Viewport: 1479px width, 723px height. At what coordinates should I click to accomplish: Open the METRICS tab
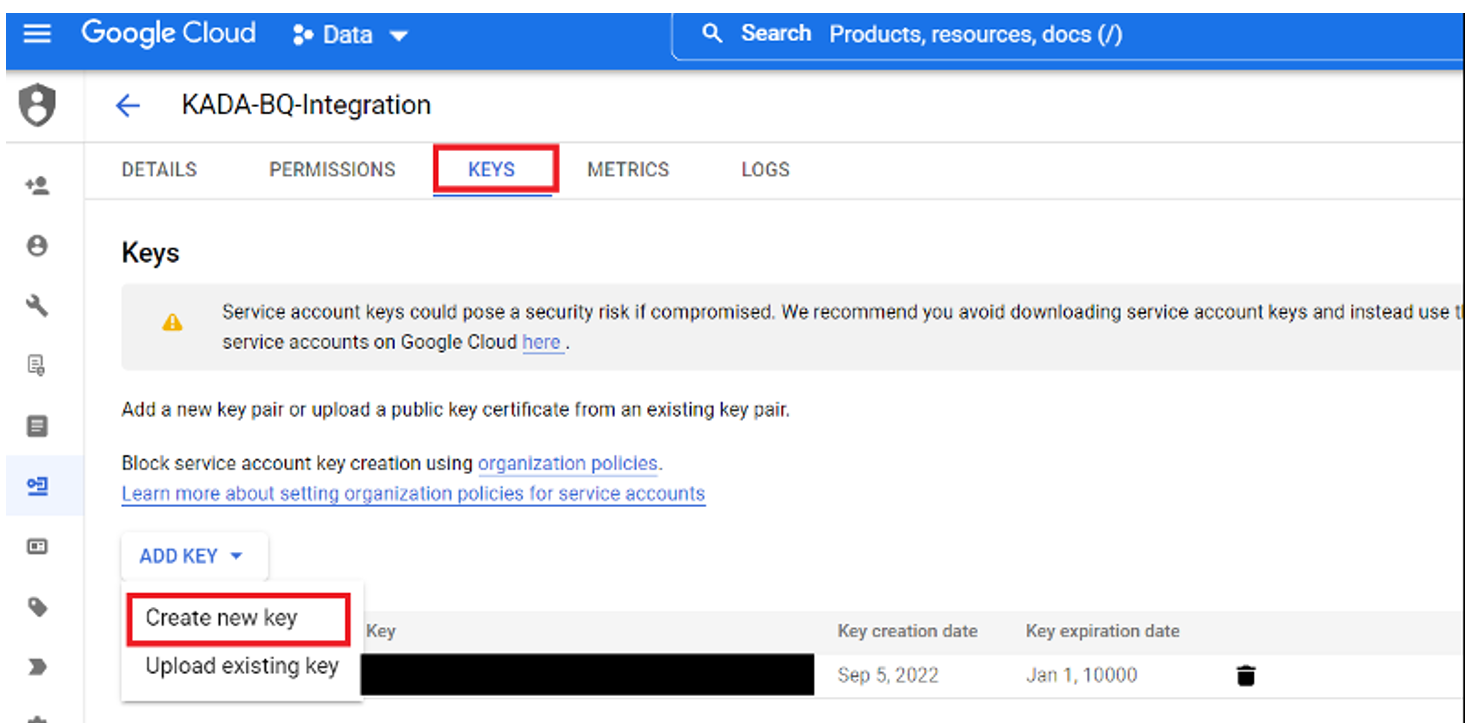[x=628, y=170]
